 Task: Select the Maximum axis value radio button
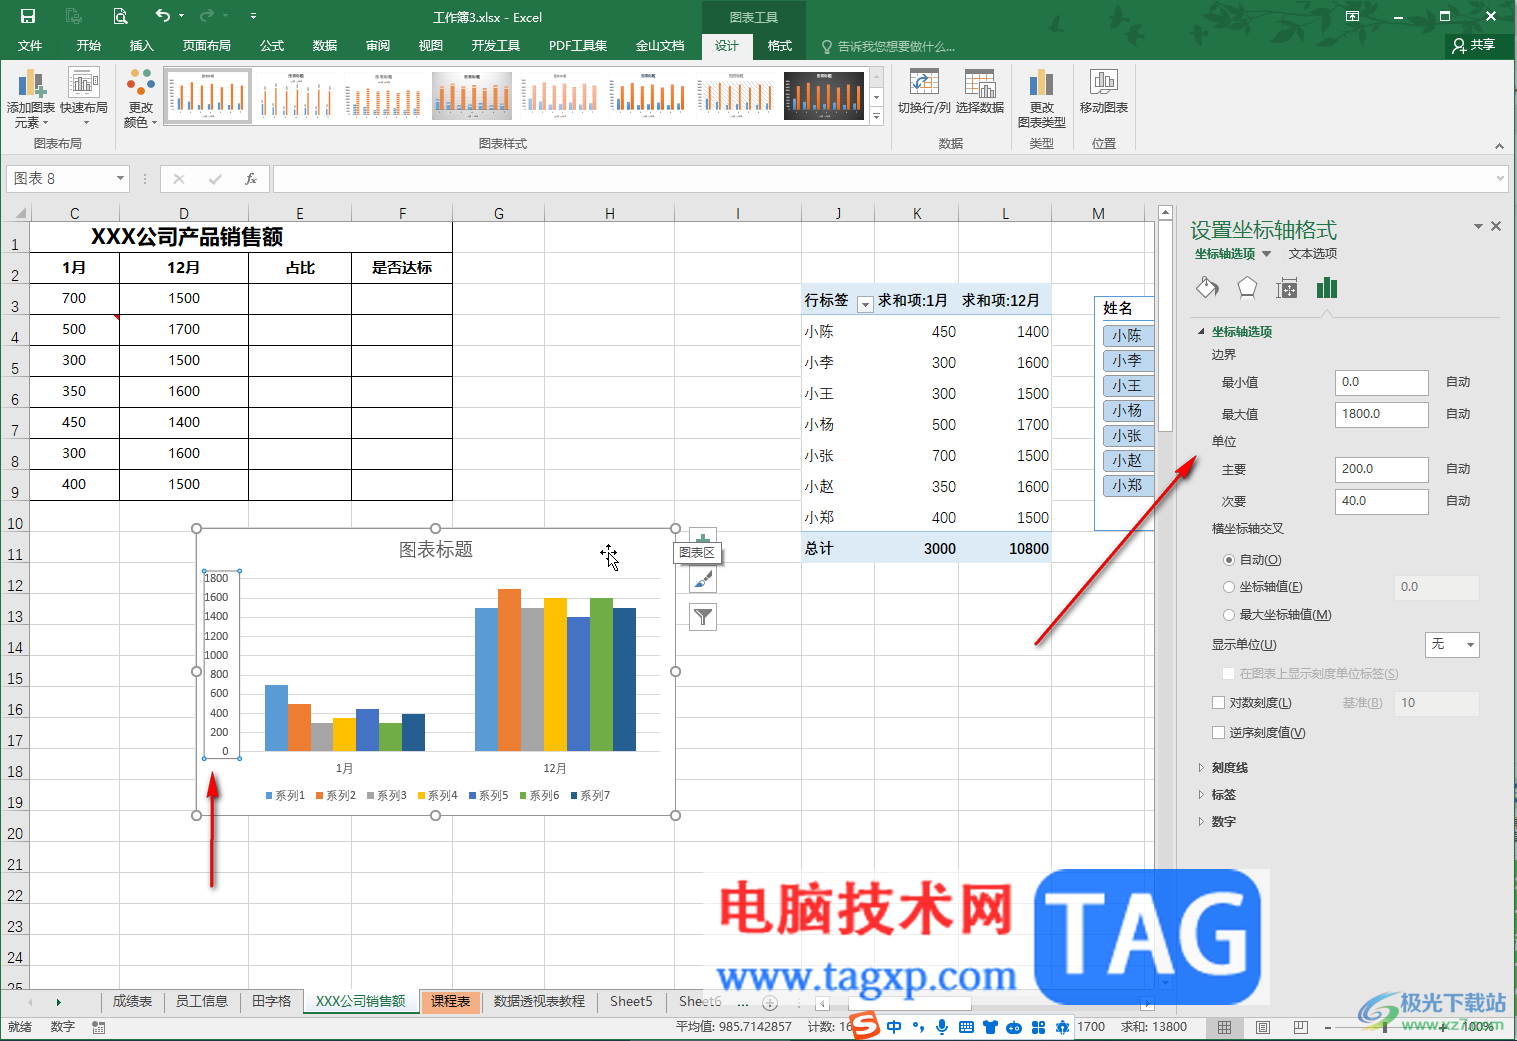(x=1229, y=615)
